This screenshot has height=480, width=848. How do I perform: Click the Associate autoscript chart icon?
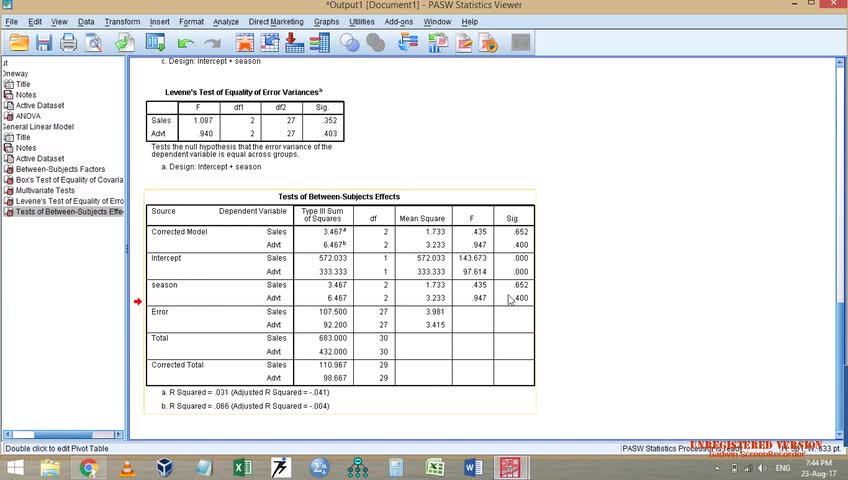point(438,42)
